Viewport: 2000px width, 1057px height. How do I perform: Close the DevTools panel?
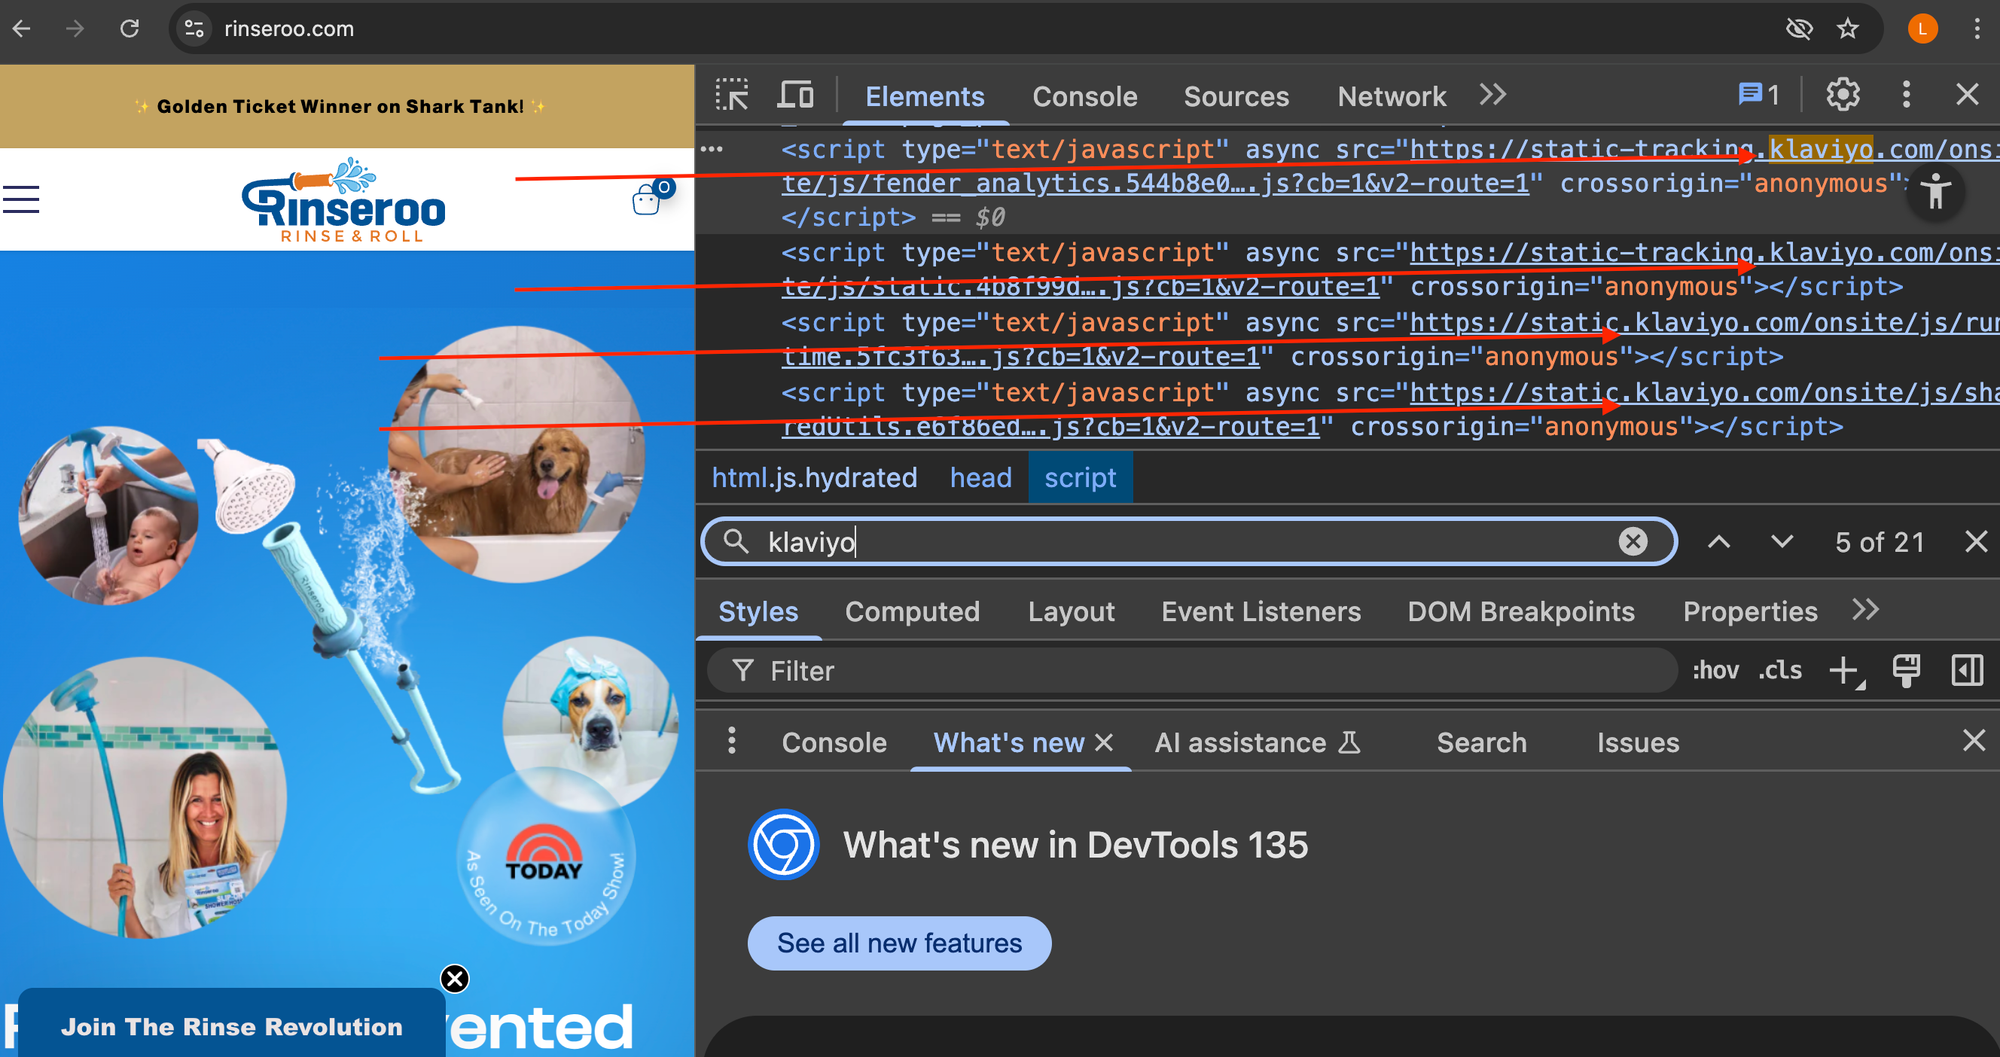[1967, 95]
